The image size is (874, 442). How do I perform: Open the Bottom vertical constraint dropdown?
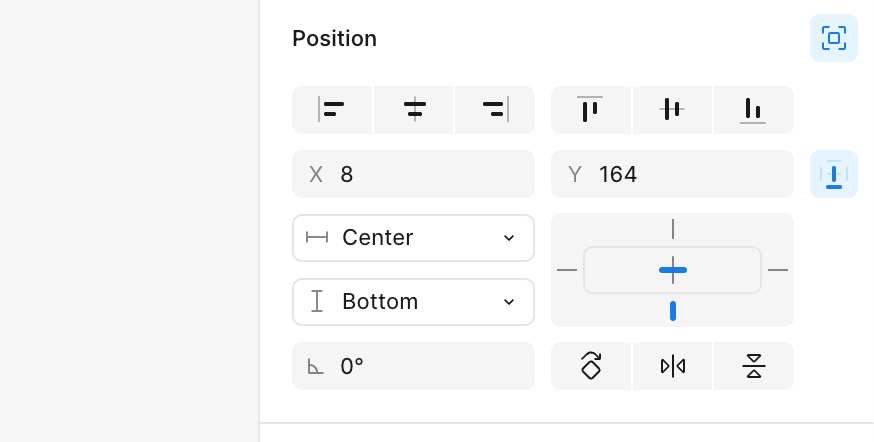click(413, 302)
